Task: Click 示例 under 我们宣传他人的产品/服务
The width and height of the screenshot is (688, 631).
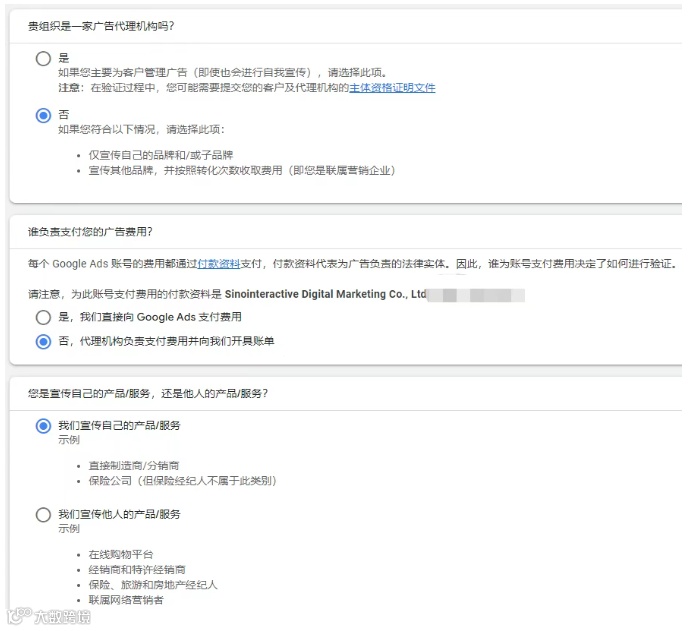Action: click(x=69, y=529)
